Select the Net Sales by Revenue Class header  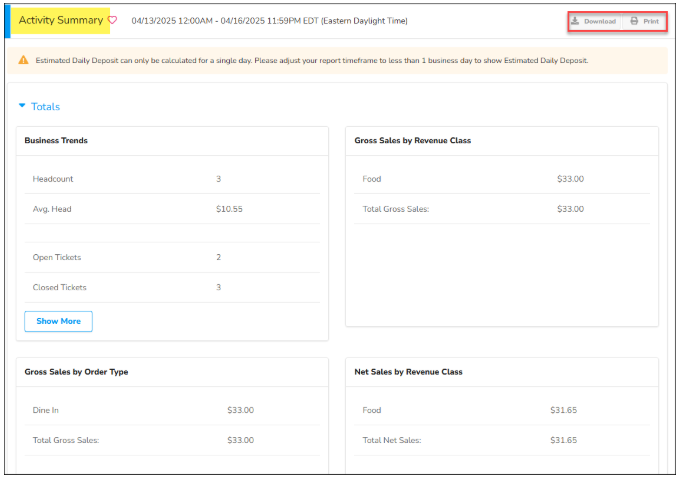click(x=408, y=372)
